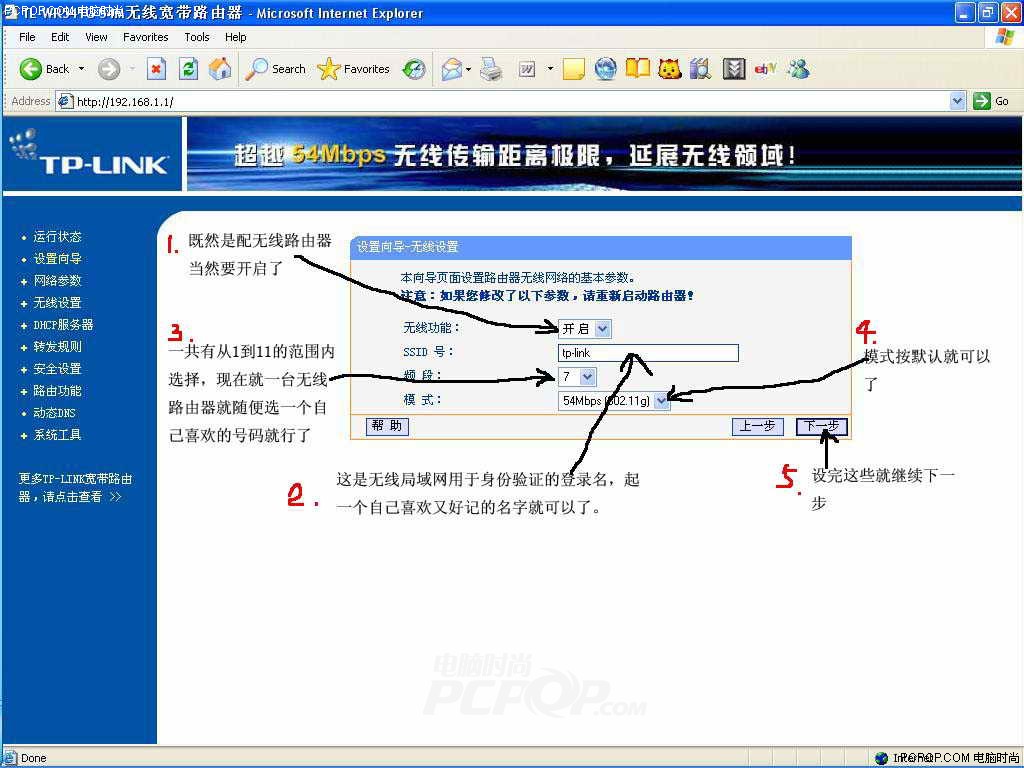Click the open book icon in the toolbar
1024x768 pixels.
[x=637, y=69]
